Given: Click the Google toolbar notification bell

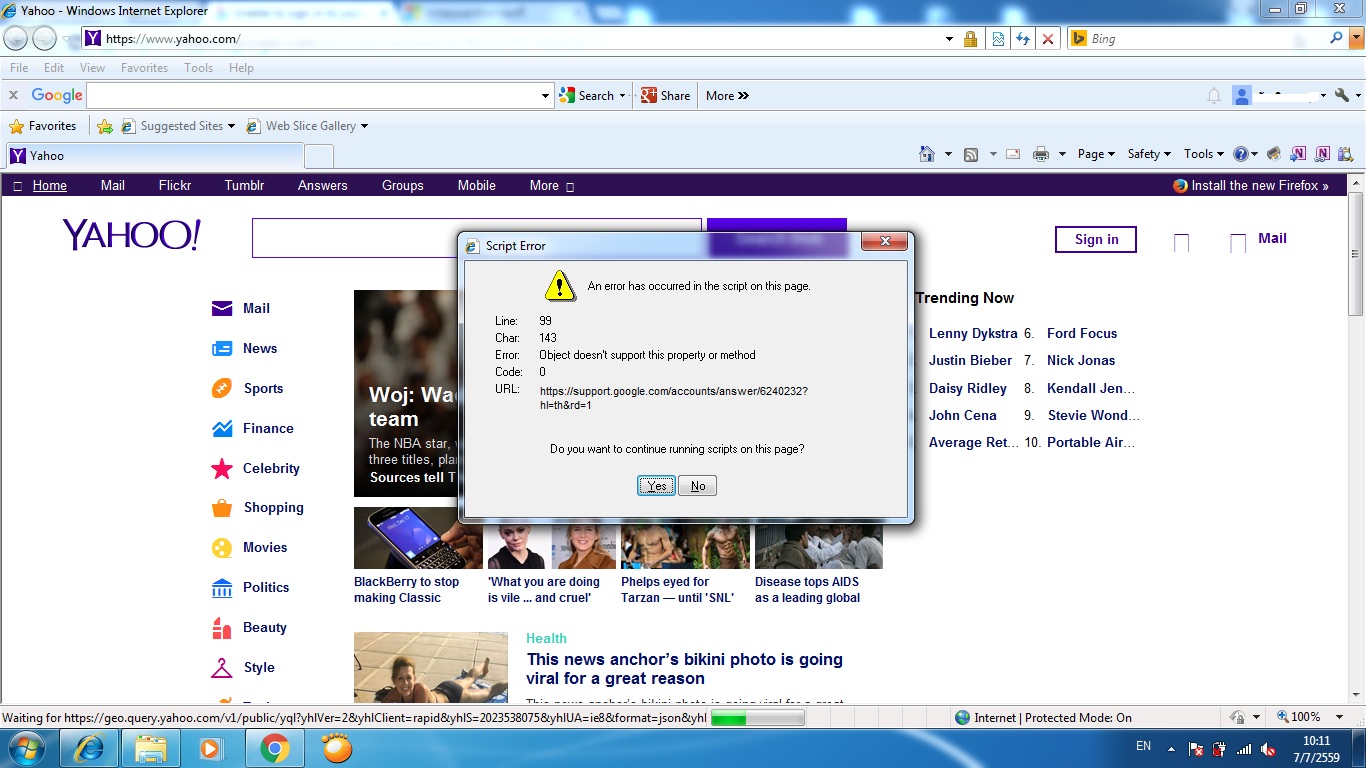Looking at the screenshot, I should point(1214,96).
